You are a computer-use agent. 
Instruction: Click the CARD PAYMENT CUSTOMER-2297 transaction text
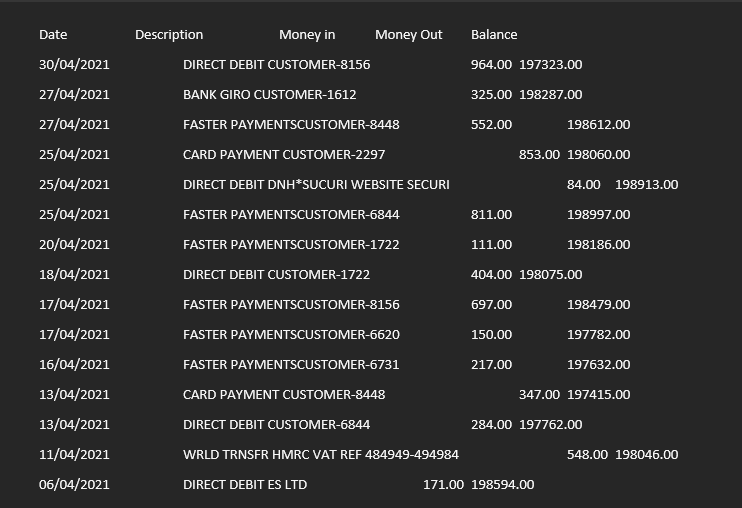(x=284, y=155)
